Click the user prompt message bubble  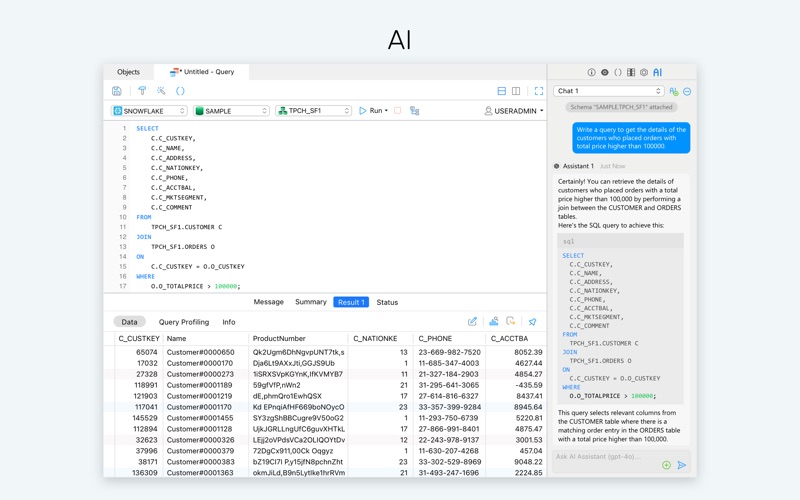(631, 138)
